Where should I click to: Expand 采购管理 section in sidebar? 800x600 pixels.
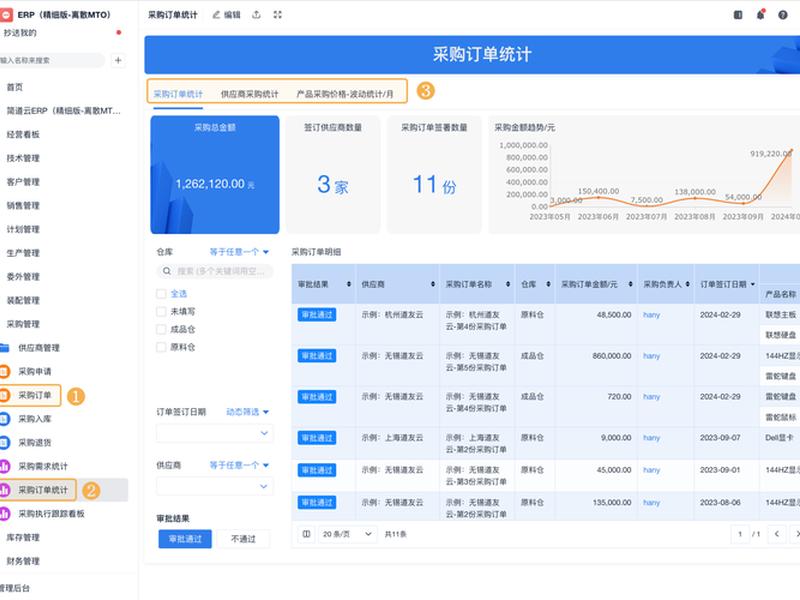click(23, 324)
